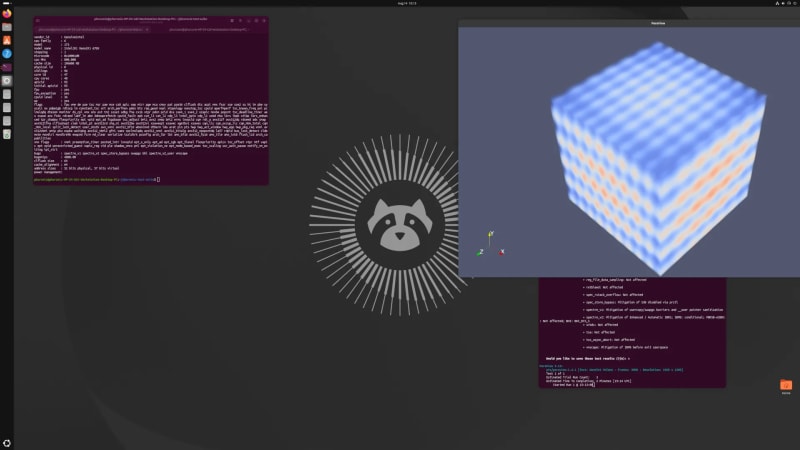This screenshot has height=450, width=800.
Task: Click the 3D volume cube in ParaView view
Action: click(659, 158)
